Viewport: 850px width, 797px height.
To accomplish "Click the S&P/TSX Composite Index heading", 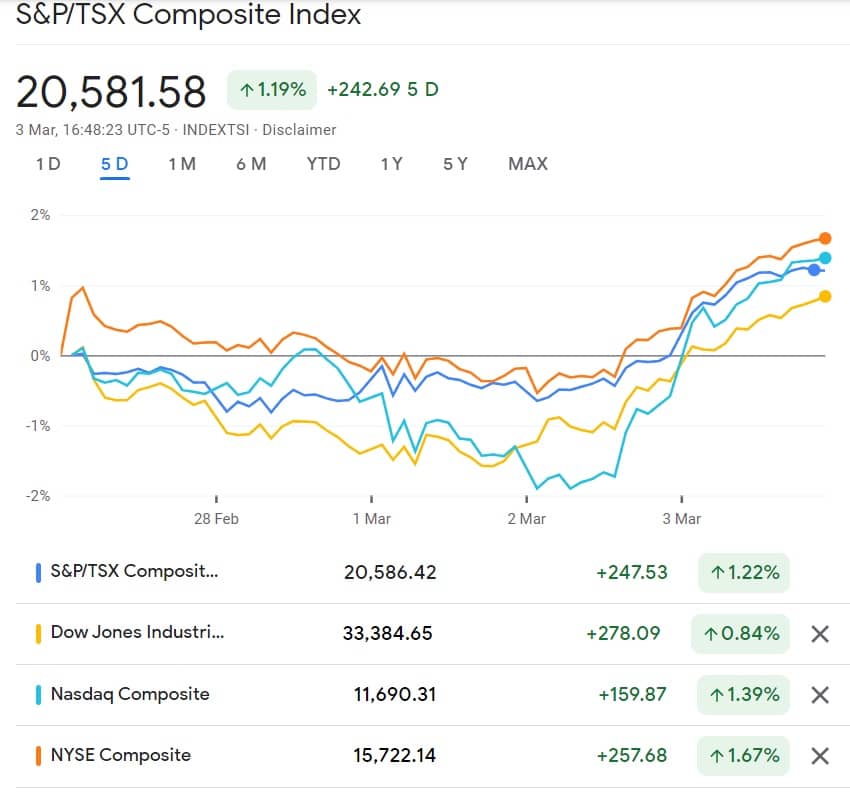I will [188, 14].
